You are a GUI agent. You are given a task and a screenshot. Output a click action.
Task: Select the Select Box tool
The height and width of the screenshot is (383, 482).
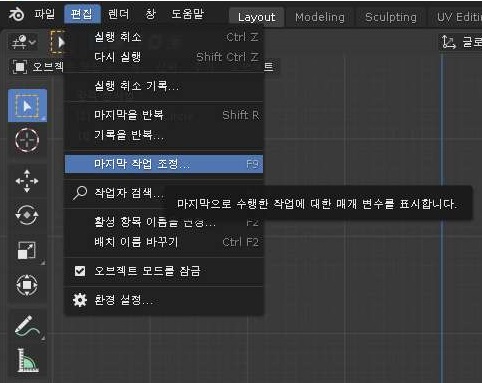pos(27,106)
